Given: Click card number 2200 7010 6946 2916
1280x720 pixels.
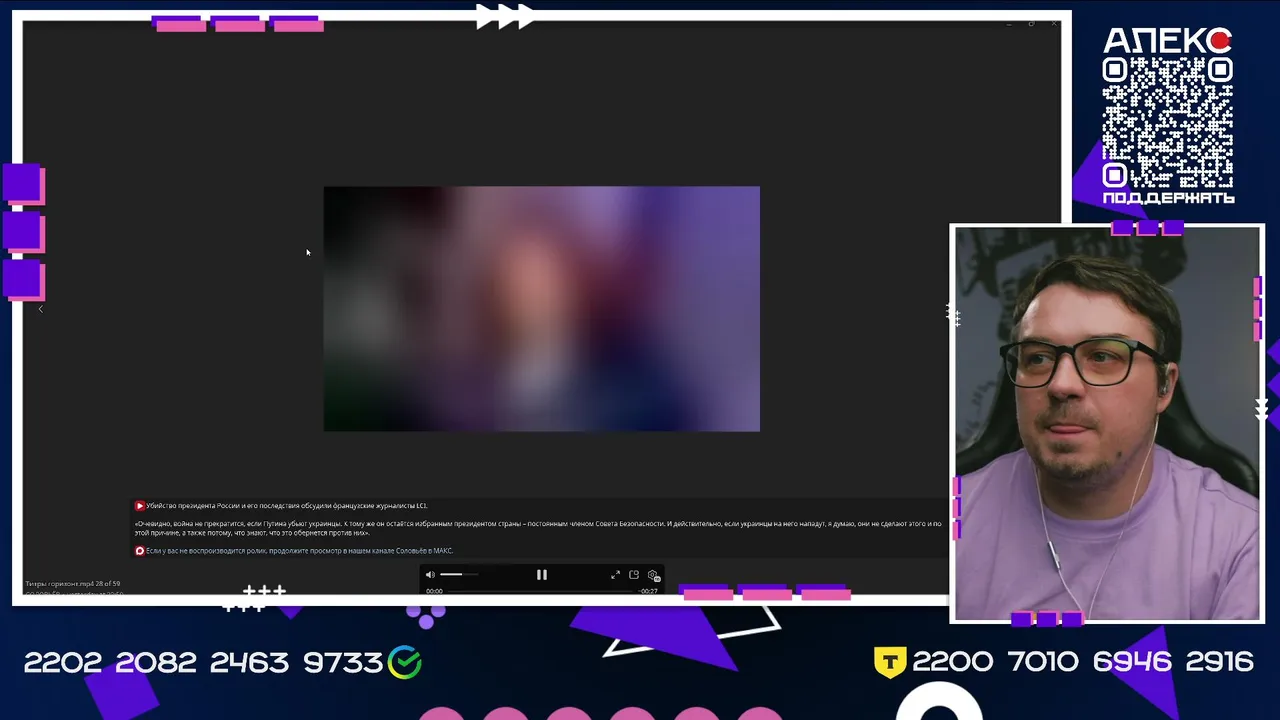Looking at the screenshot, I should point(1083,662).
